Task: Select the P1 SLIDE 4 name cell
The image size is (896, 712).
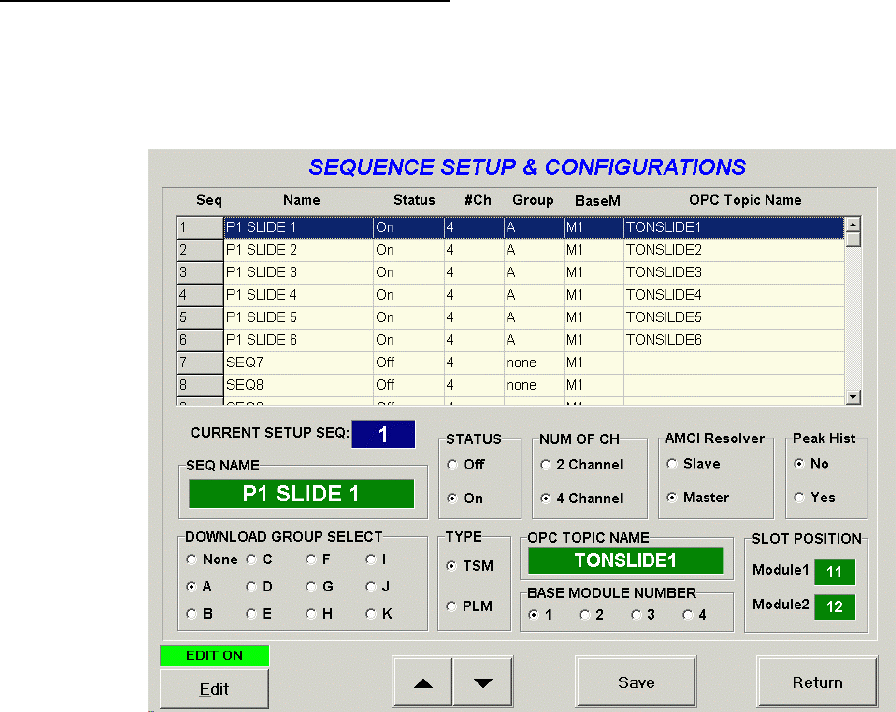Action: click(298, 295)
